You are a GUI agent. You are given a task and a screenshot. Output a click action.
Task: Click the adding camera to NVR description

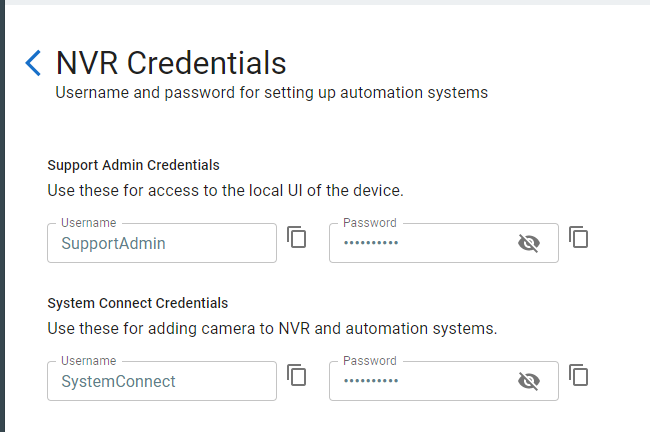[272, 327]
